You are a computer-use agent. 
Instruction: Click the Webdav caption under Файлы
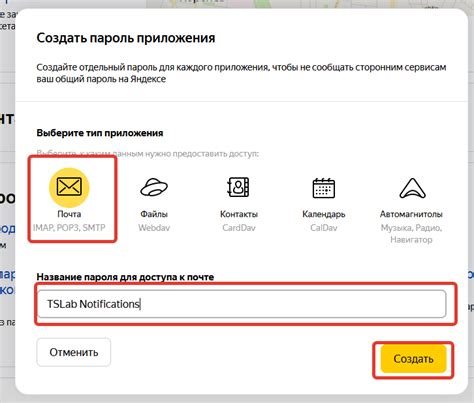(154, 228)
